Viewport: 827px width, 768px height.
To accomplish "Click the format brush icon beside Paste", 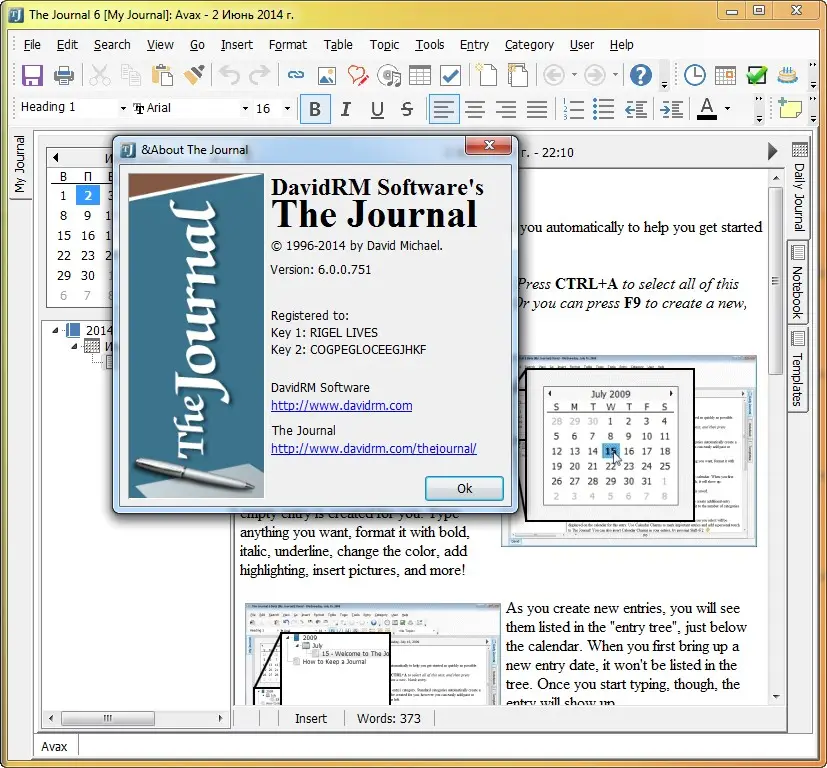I will 194,75.
